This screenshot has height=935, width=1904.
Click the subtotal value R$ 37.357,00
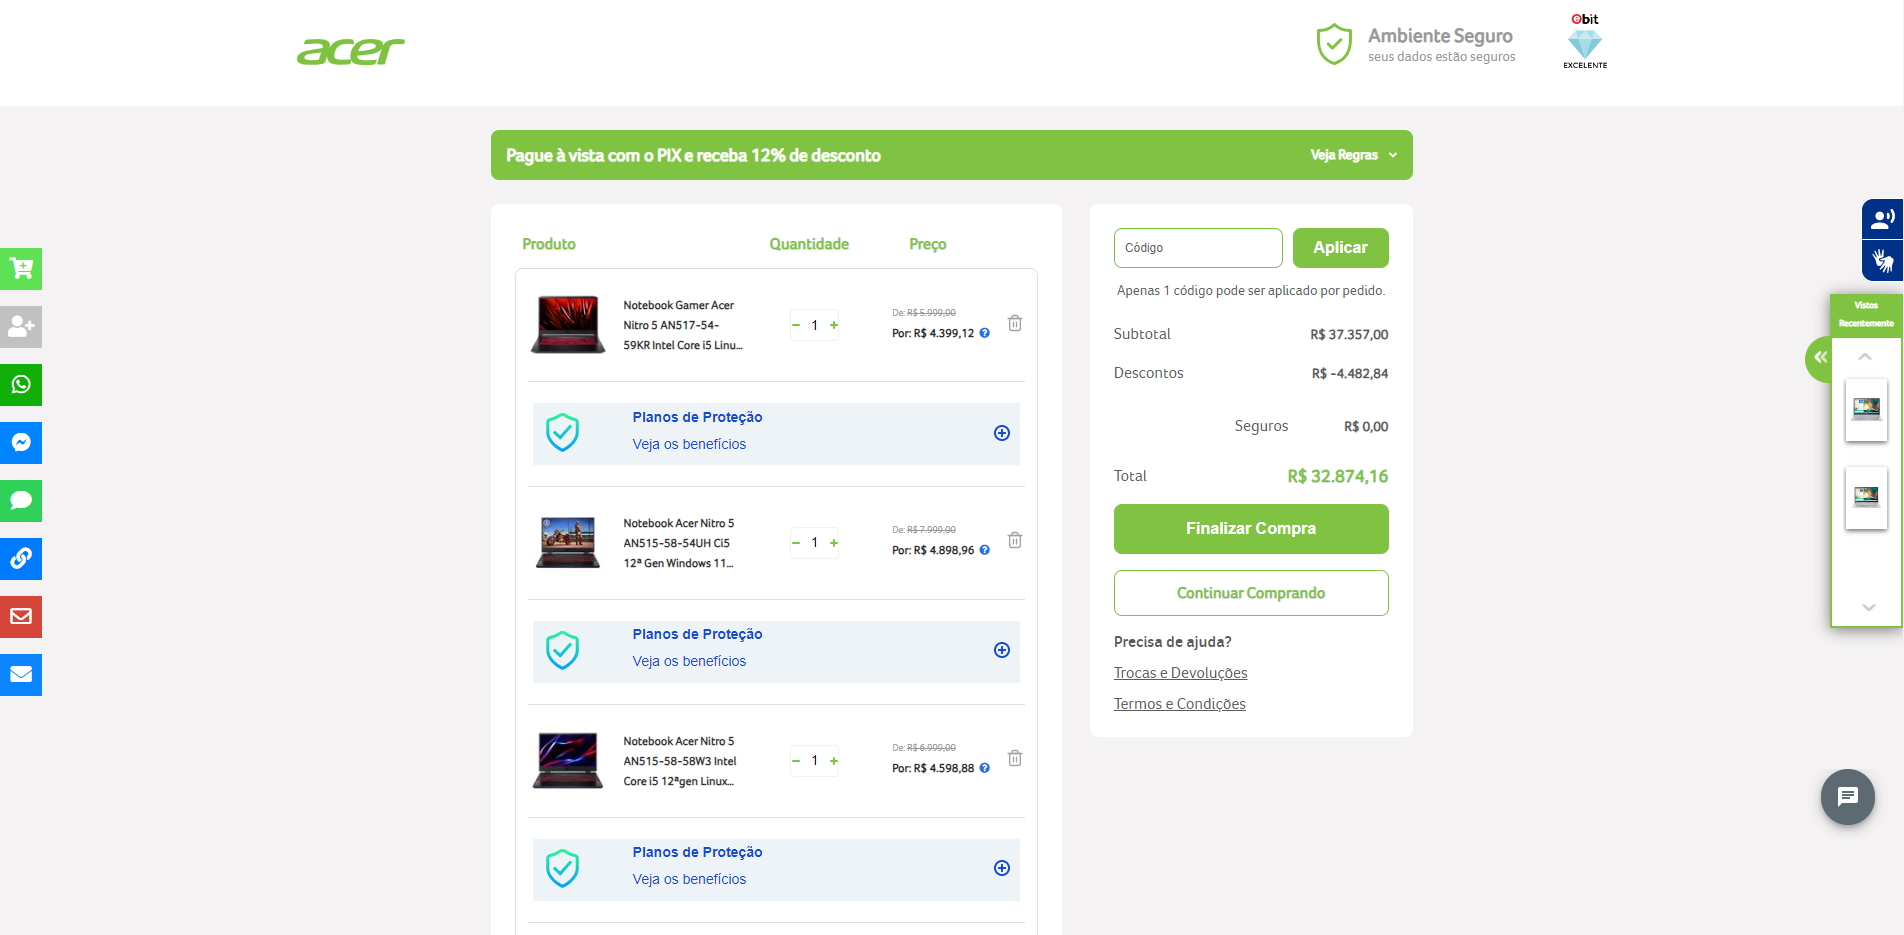click(x=1349, y=335)
